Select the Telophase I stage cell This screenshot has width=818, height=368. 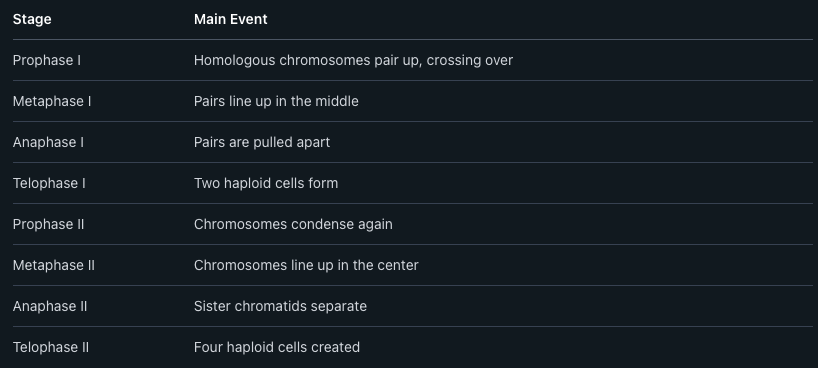(49, 183)
